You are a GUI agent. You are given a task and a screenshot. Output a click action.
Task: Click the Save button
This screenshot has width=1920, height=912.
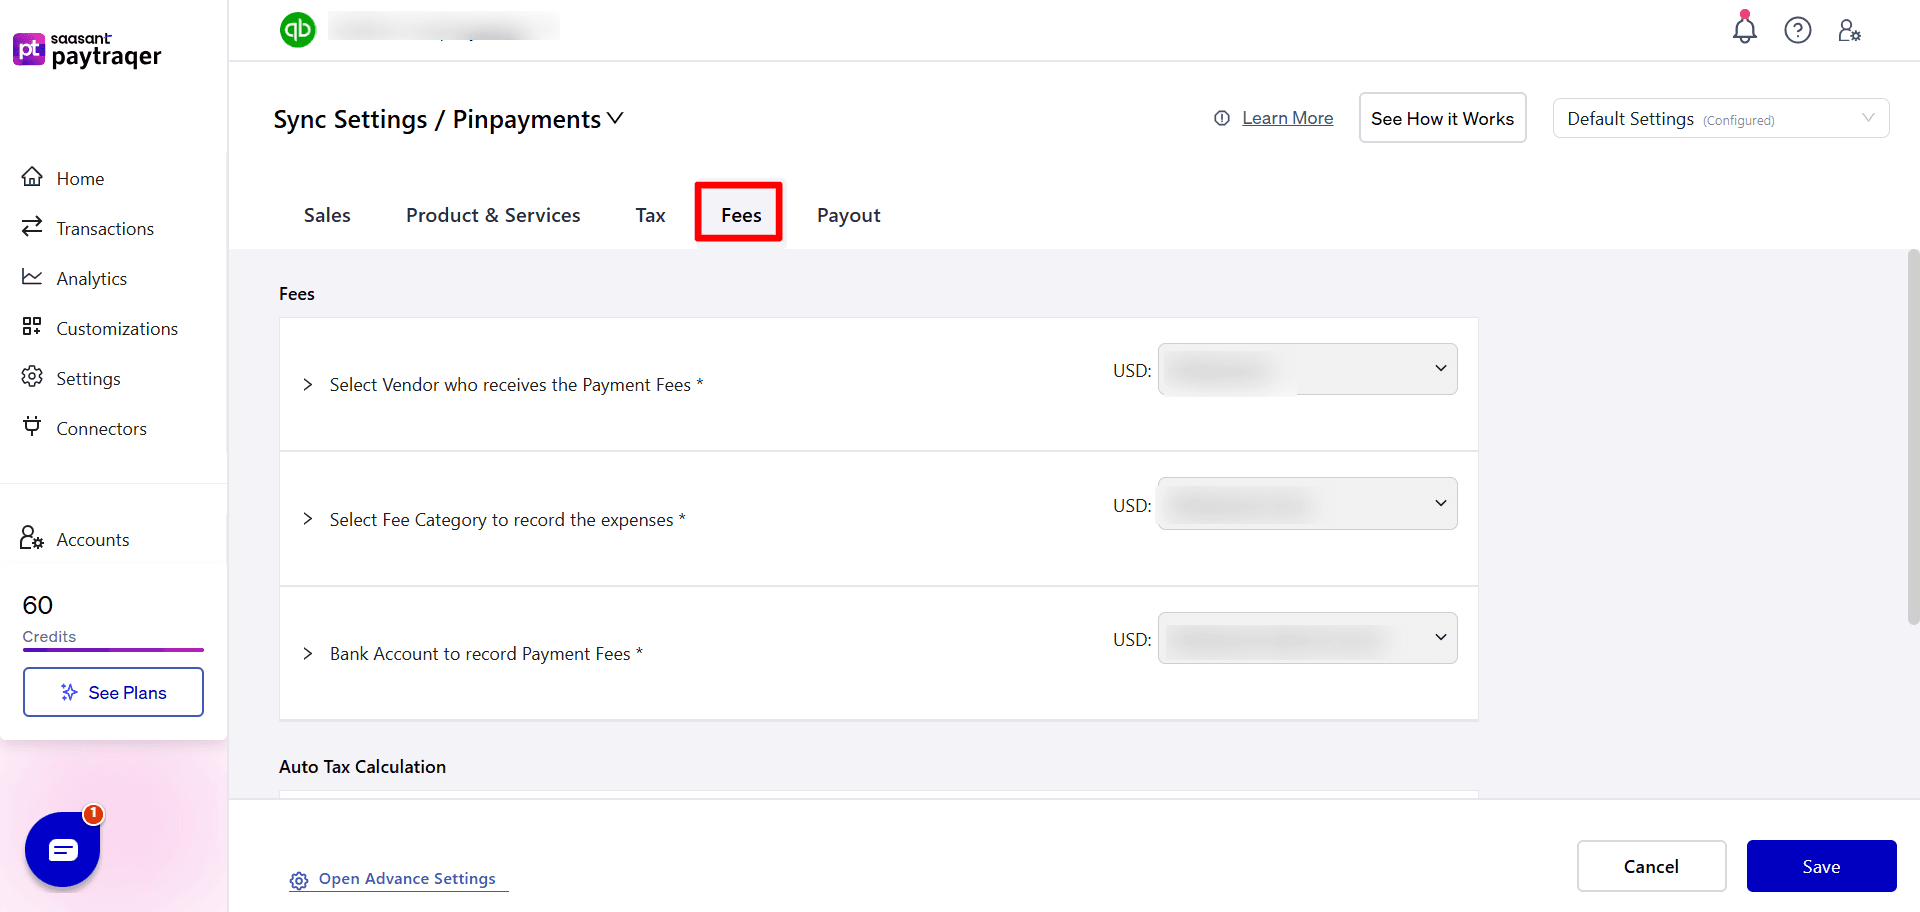pyautogui.click(x=1821, y=866)
